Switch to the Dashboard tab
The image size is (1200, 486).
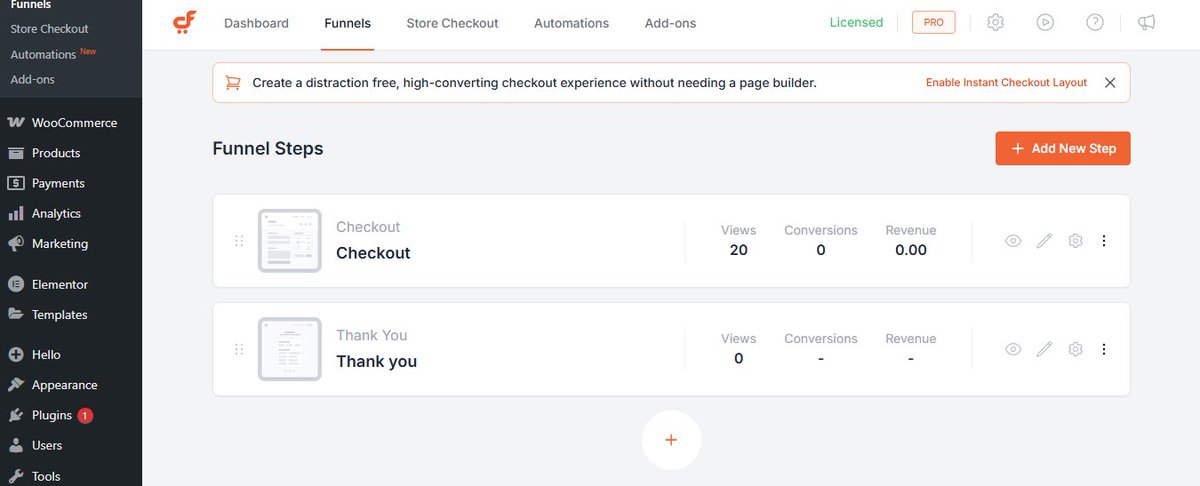tap(256, 23)
